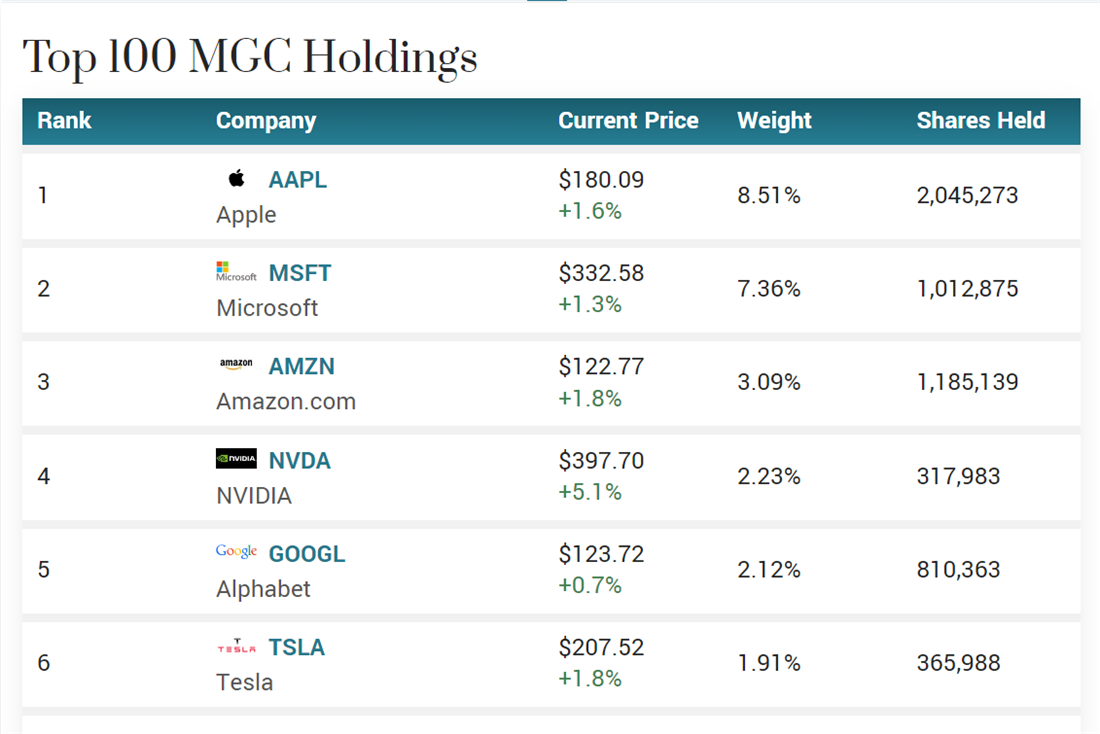This screenshot has width=1100, height=734.
Task: Click the Apple logo icon
Action: pos(236,179)
